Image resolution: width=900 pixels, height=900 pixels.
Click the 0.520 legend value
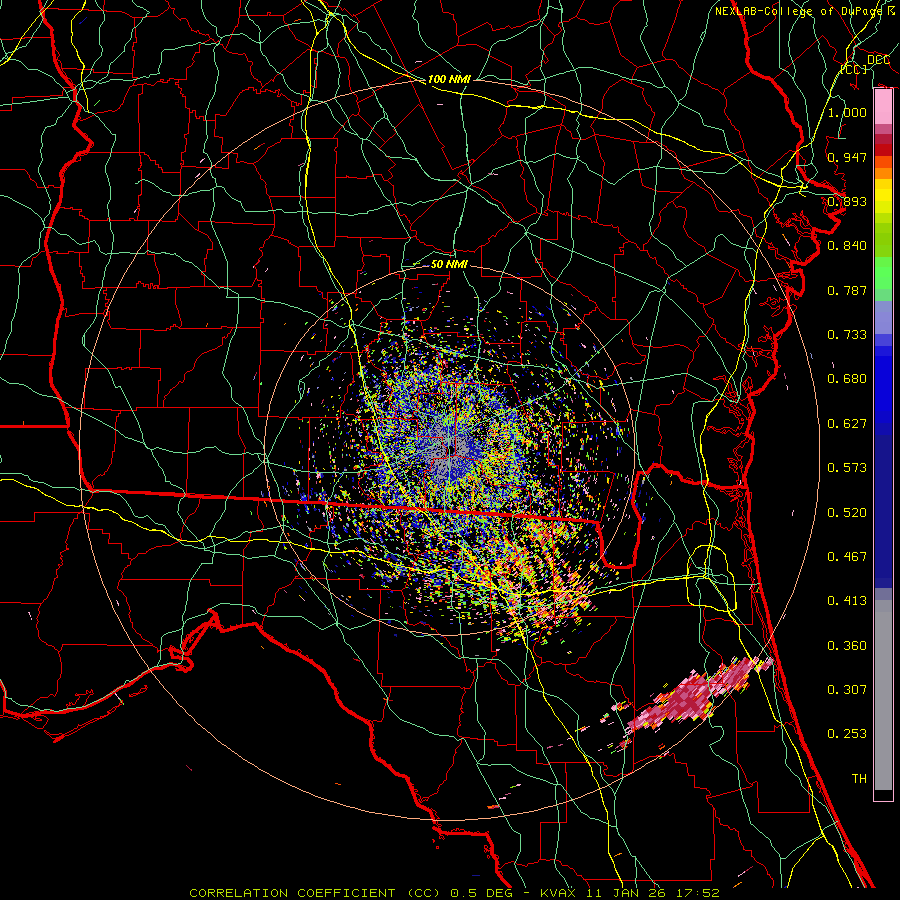point(847,513)
